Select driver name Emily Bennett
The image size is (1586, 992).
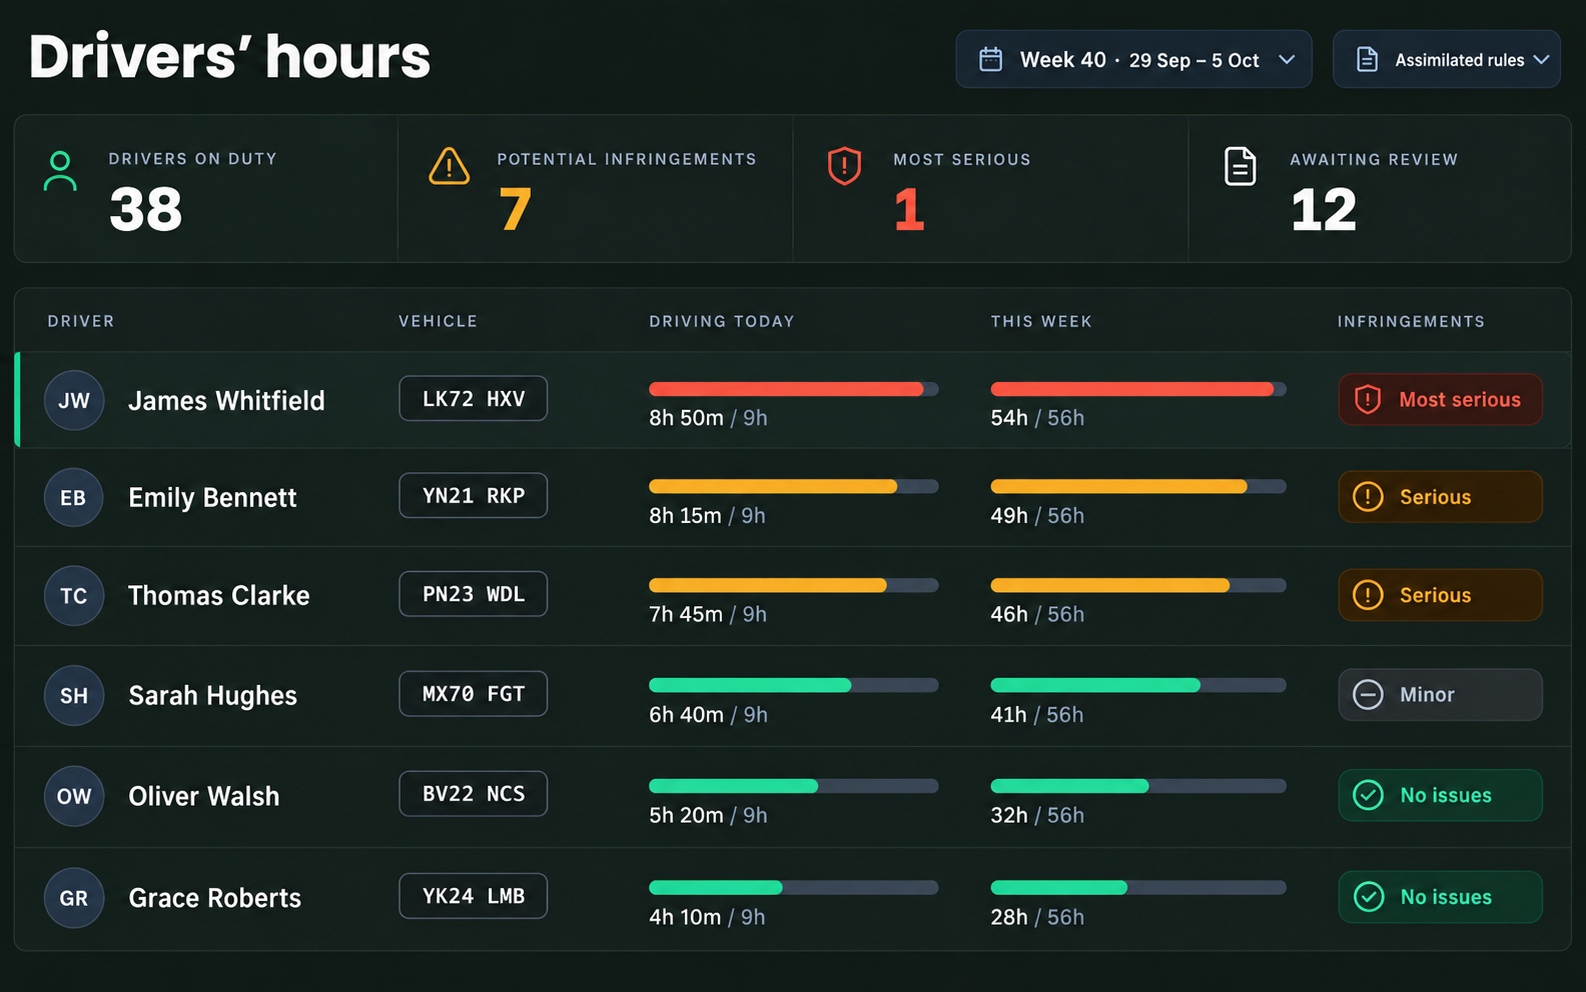pos(213,498)
